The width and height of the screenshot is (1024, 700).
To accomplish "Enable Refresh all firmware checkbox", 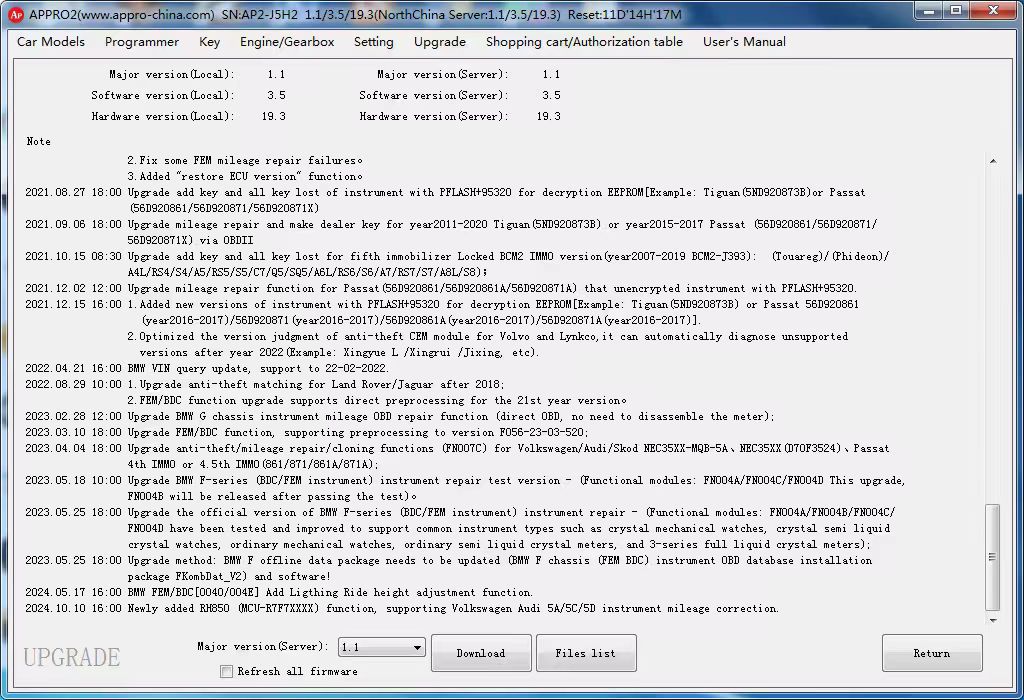I will (227, 671).
